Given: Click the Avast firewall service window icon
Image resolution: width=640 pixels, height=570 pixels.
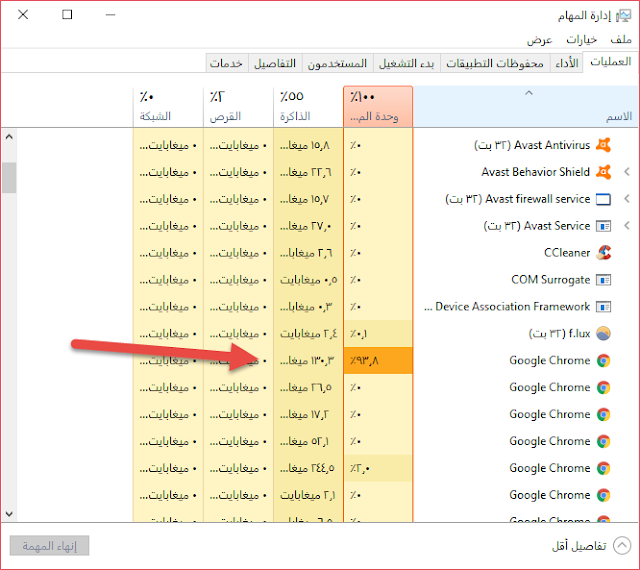Looking at the screenshot, I should pyautogui.click(x=603, y=199).
